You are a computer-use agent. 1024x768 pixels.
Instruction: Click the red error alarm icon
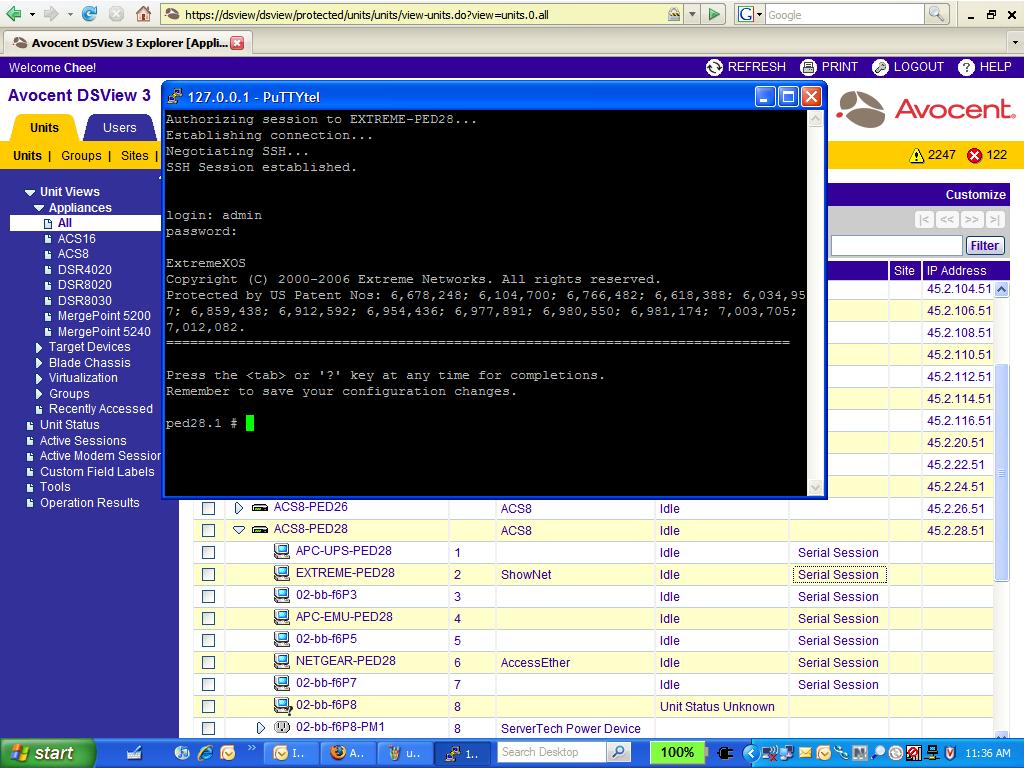tap(974, 155)
